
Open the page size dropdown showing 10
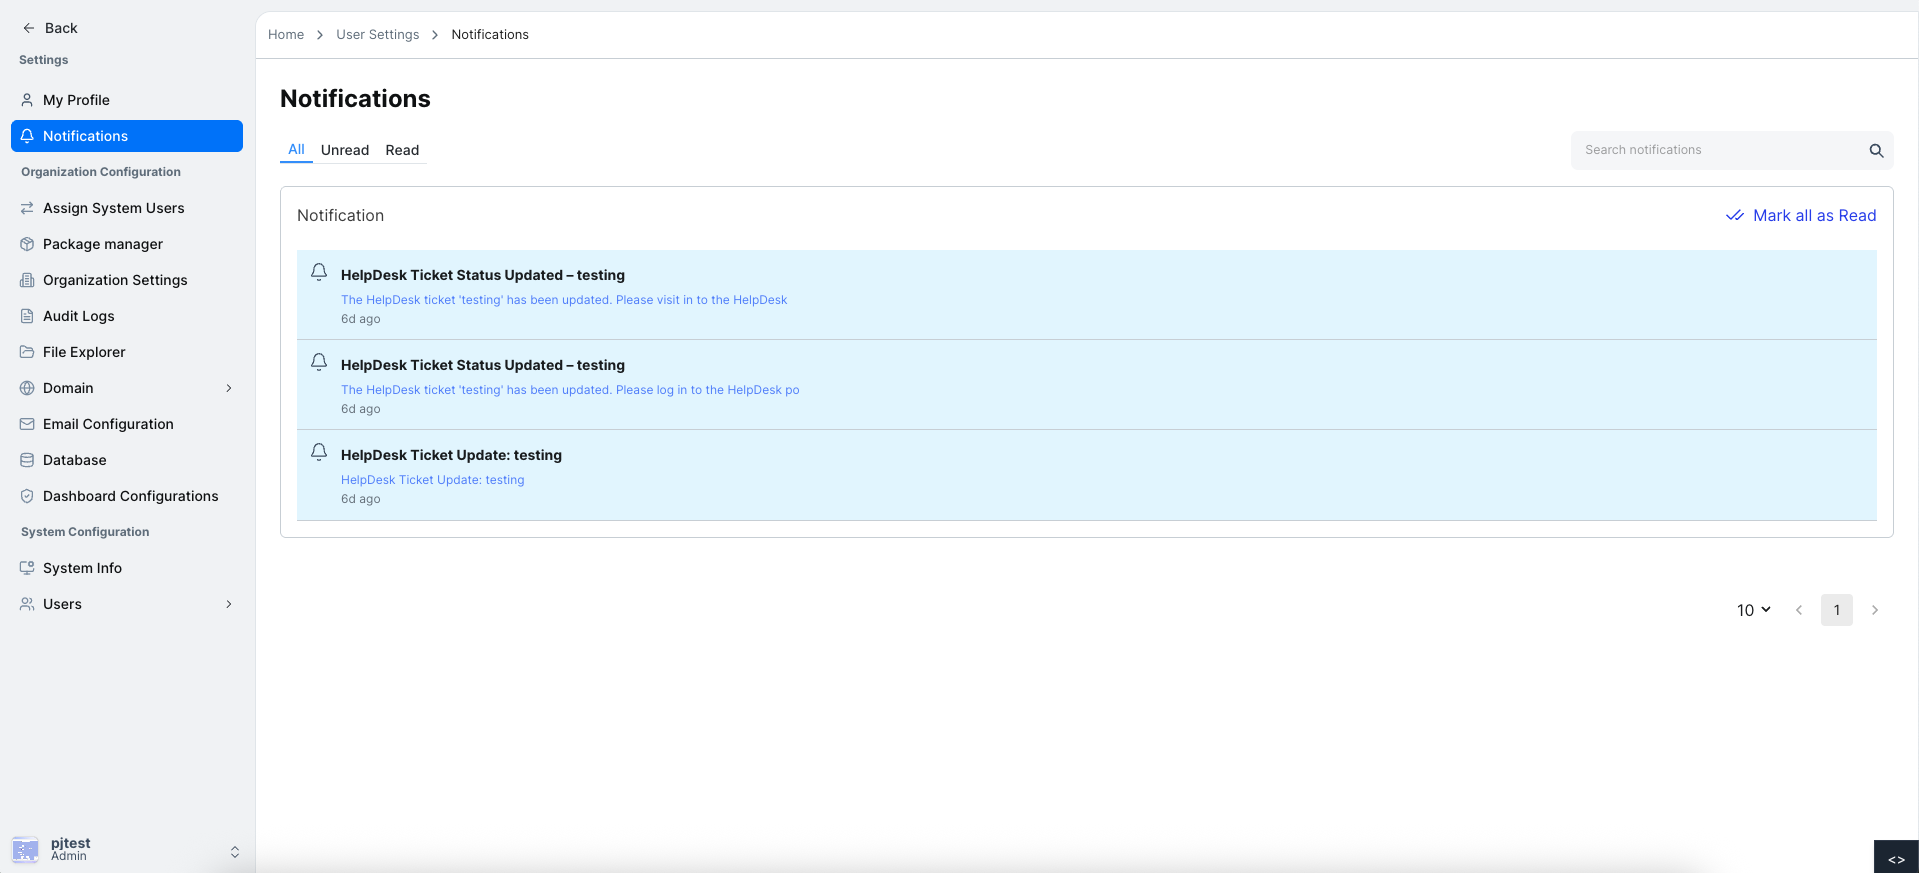point(1753,610)
